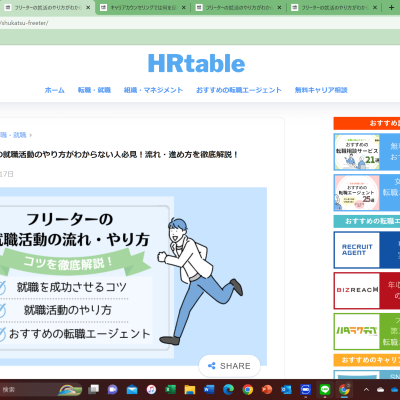Open the Mail app in taskbar

pos(132,389)
